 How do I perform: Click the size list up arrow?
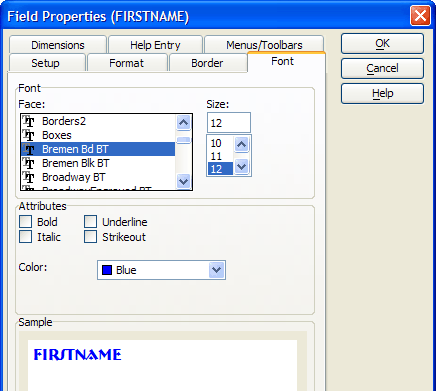point(242,144)
